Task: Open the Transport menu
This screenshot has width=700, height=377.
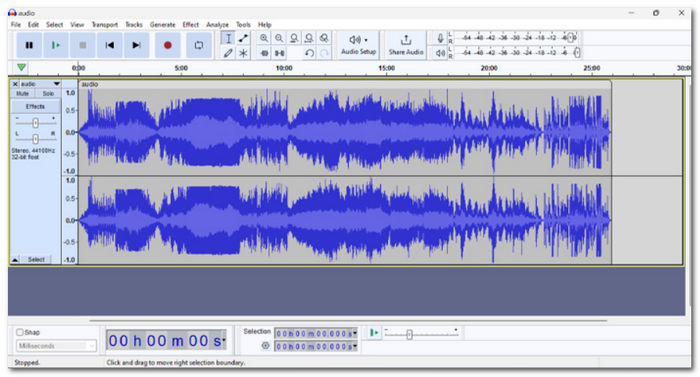Action: pyautogui.click(x=104, y=25)
